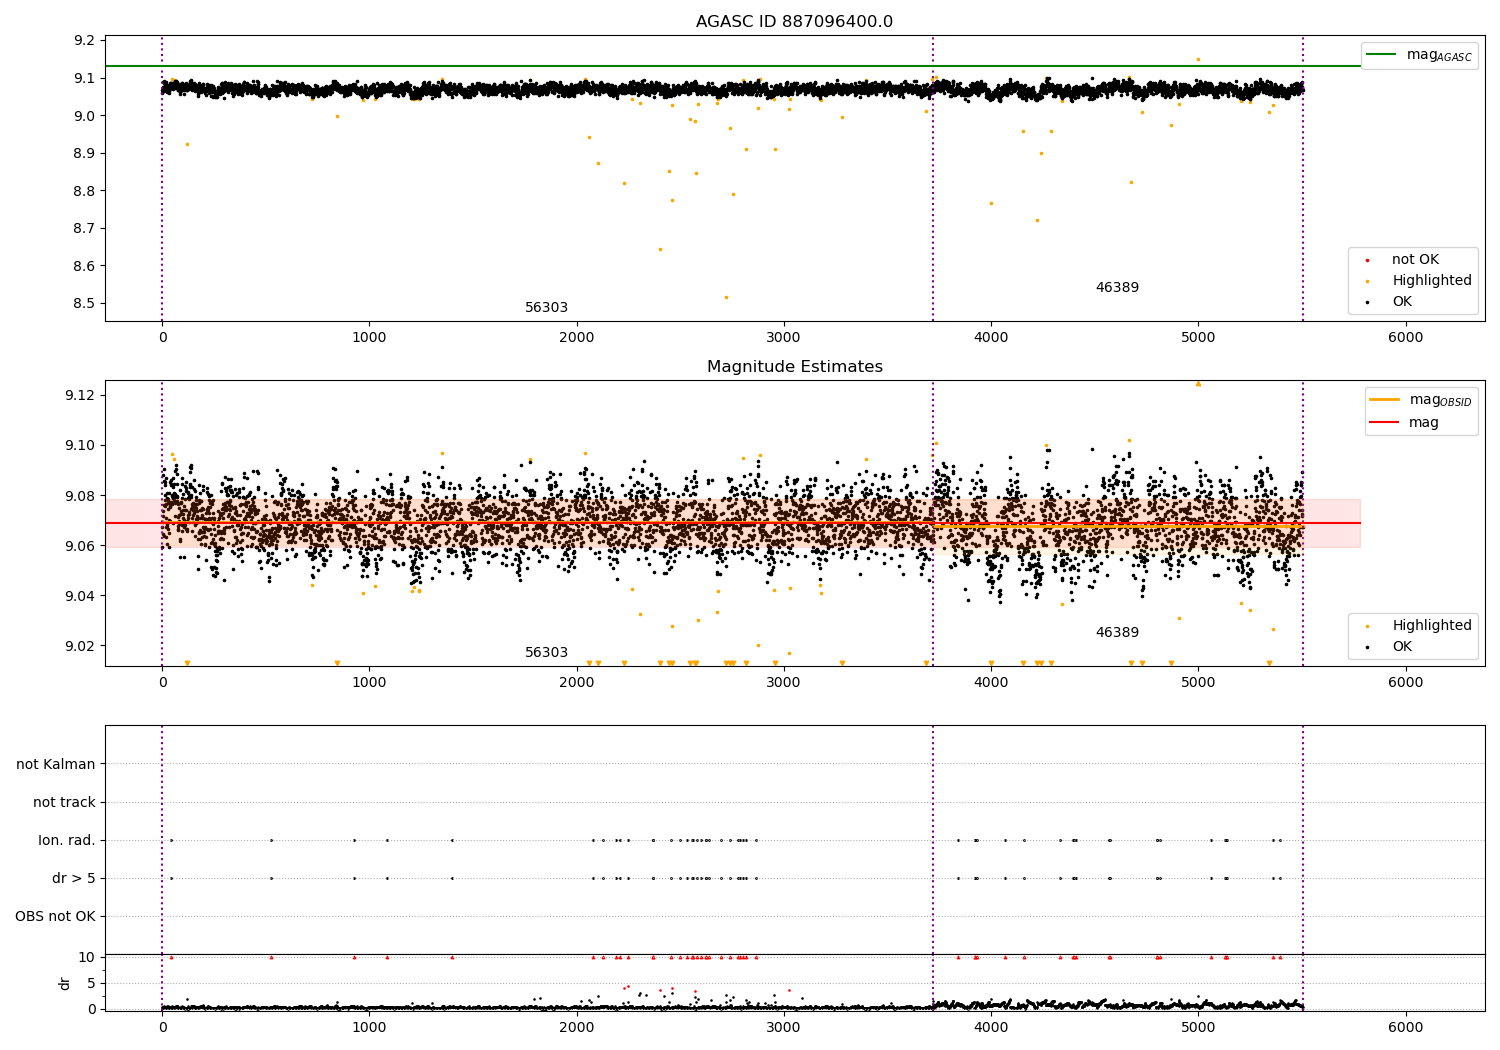
Task: Click the lowest orange outlier point near 8.5
Action: (x=726, y=297)
